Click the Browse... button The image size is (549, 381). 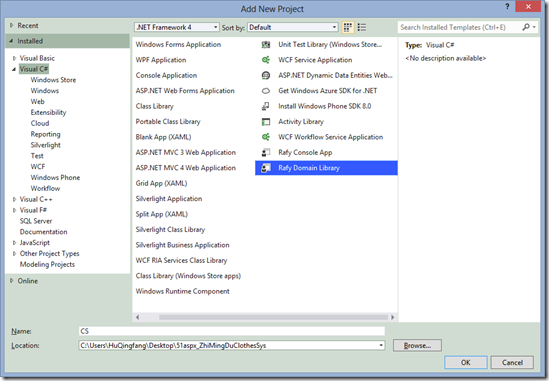[x=417, y=345]
